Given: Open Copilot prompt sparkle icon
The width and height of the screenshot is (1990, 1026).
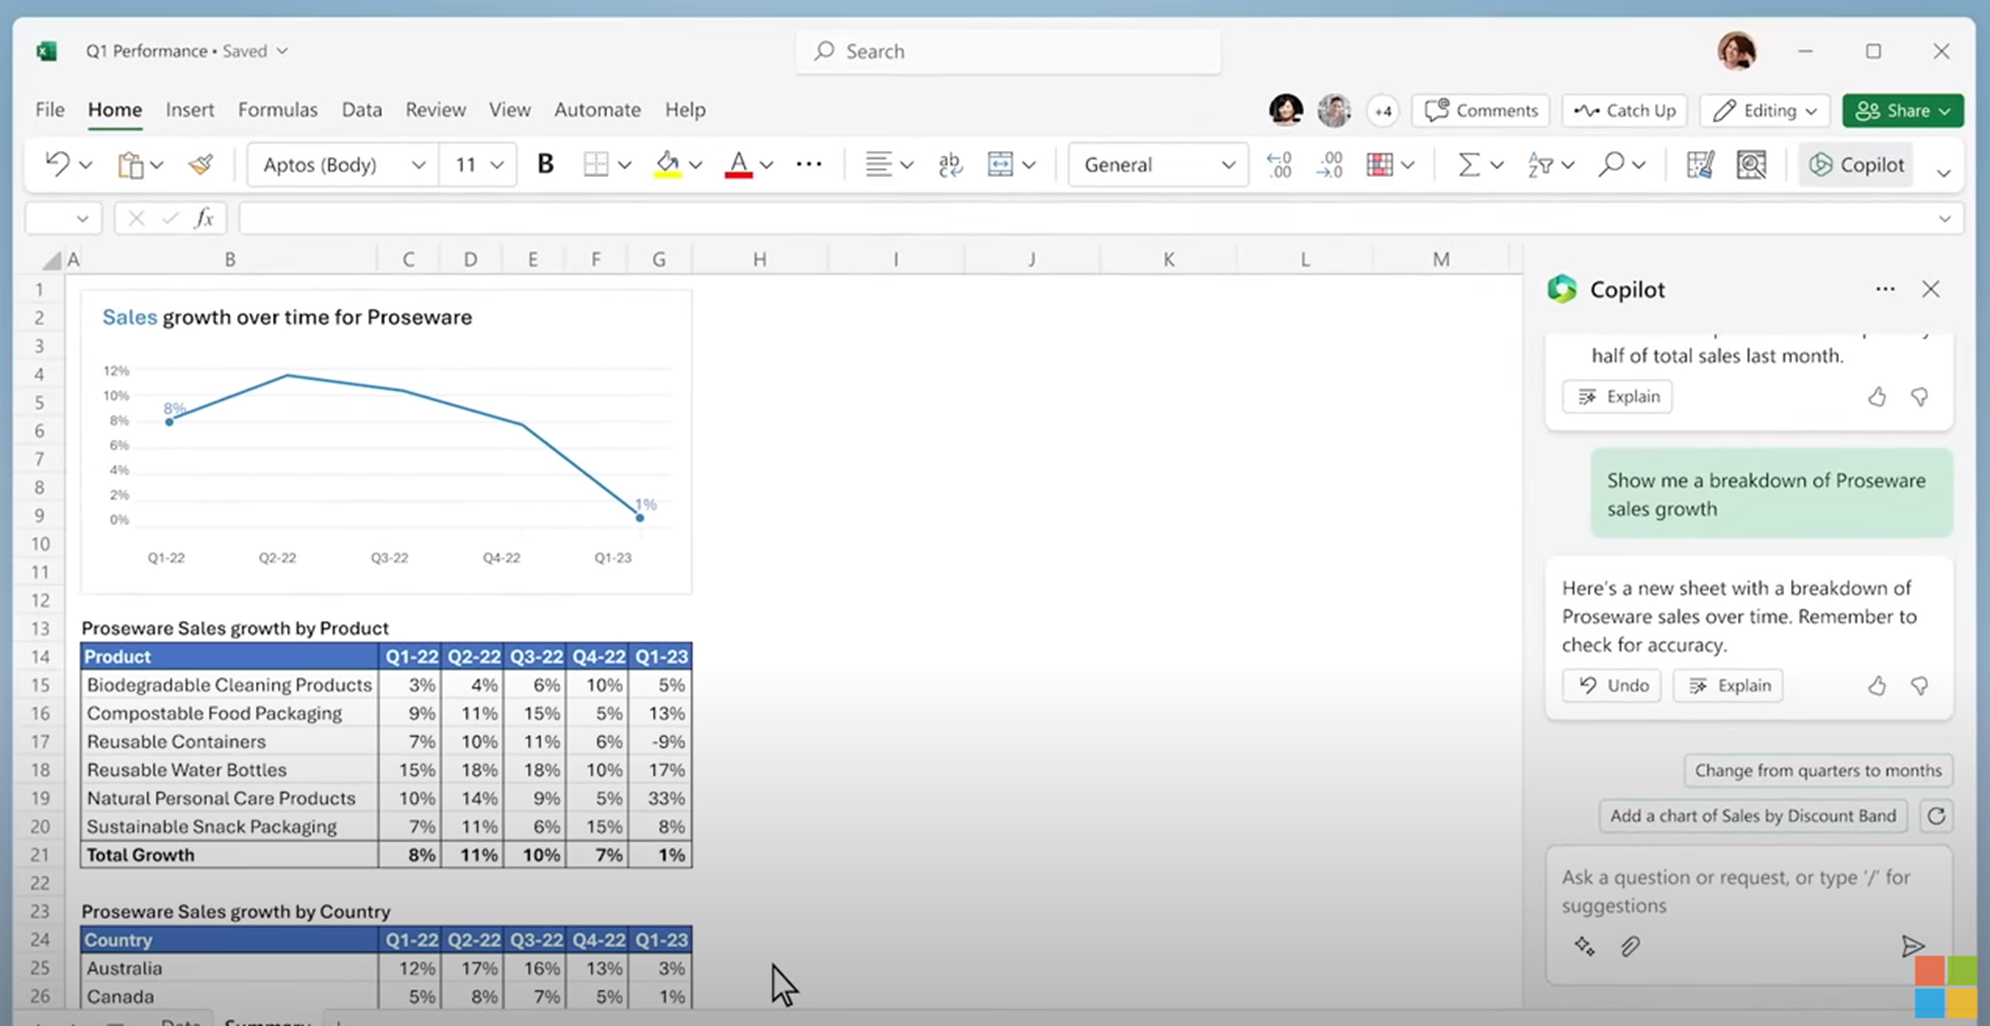Looking at the screenshot, I should click(1584, 946).
